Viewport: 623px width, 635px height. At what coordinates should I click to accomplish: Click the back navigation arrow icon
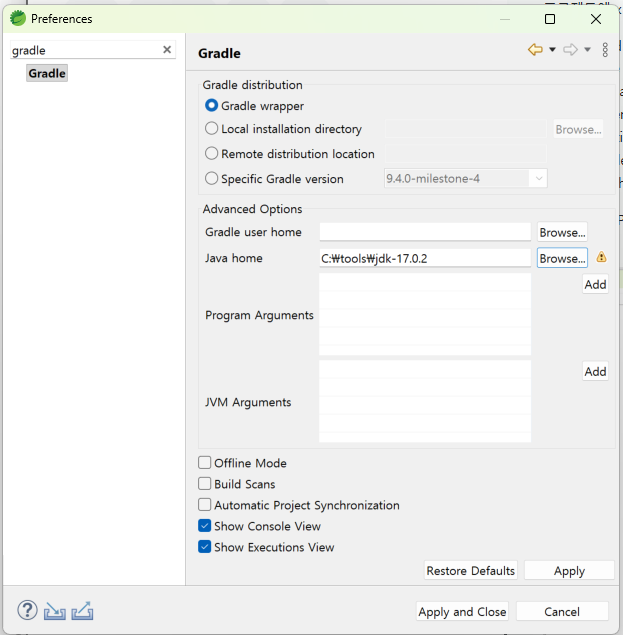point(536,50)
